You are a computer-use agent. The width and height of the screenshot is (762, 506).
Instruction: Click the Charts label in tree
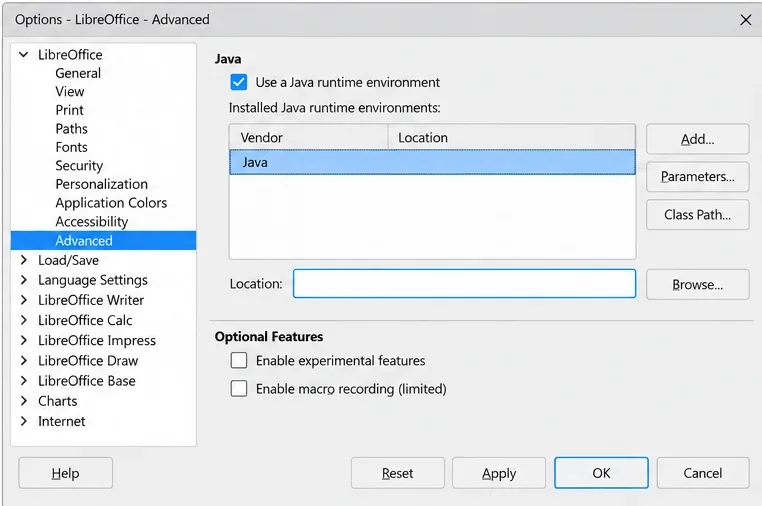(57, 401)
